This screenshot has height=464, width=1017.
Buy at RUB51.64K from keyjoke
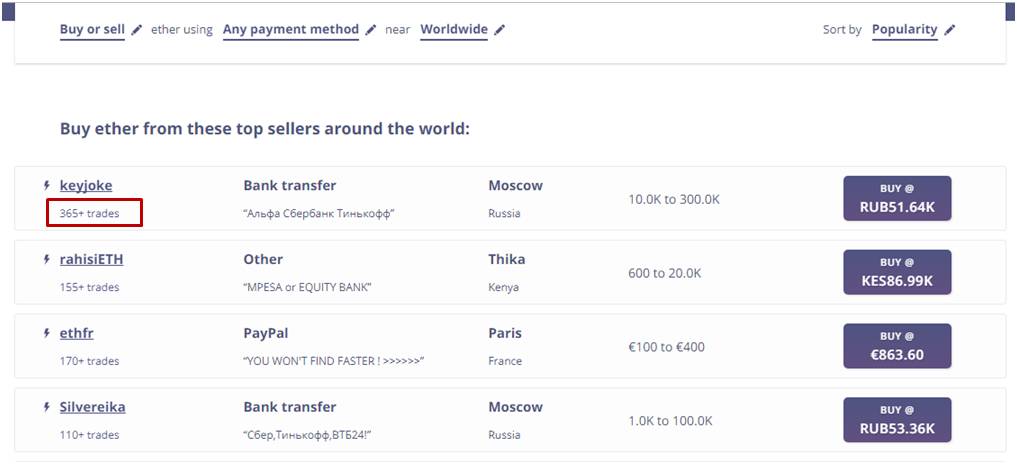[897, 199]
